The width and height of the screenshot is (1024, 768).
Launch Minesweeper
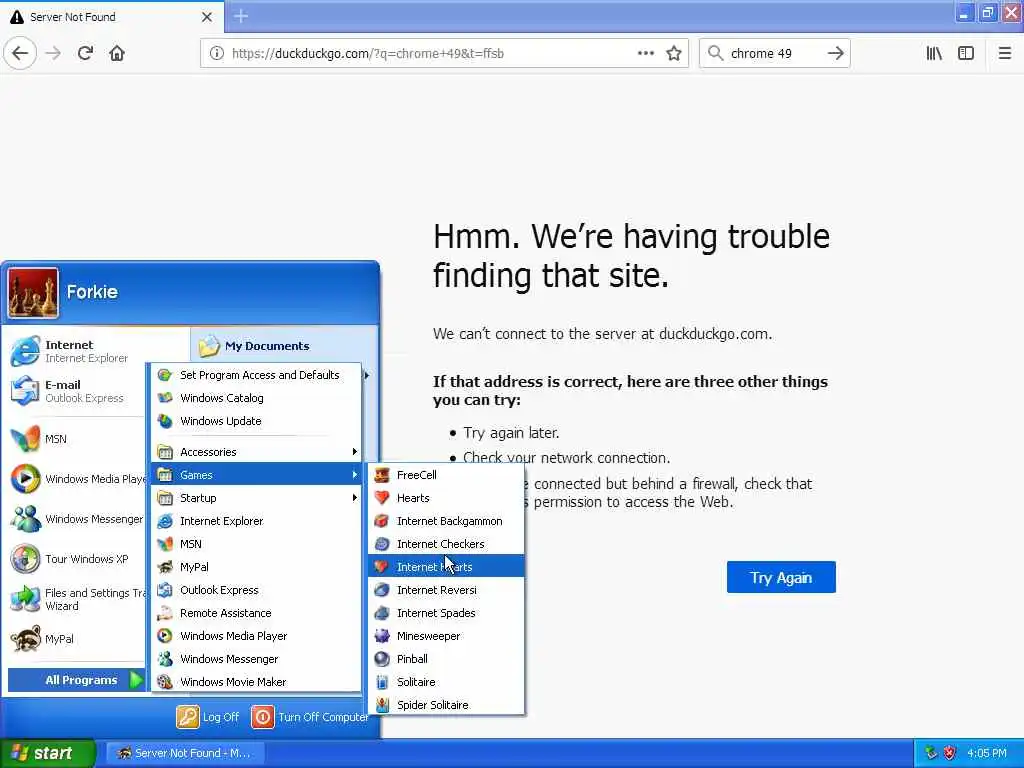[446, 635]
